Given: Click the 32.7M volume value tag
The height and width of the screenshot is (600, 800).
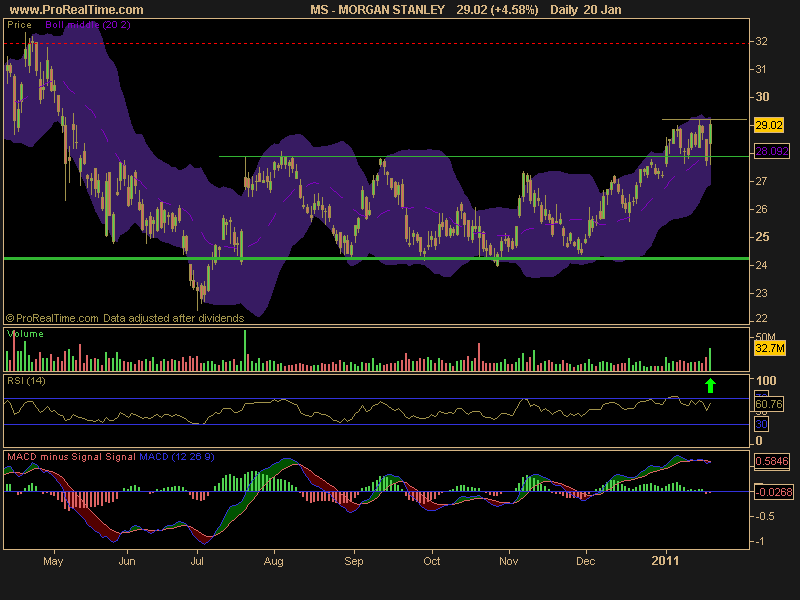Looking at the screenshot, I should [770, 348].
